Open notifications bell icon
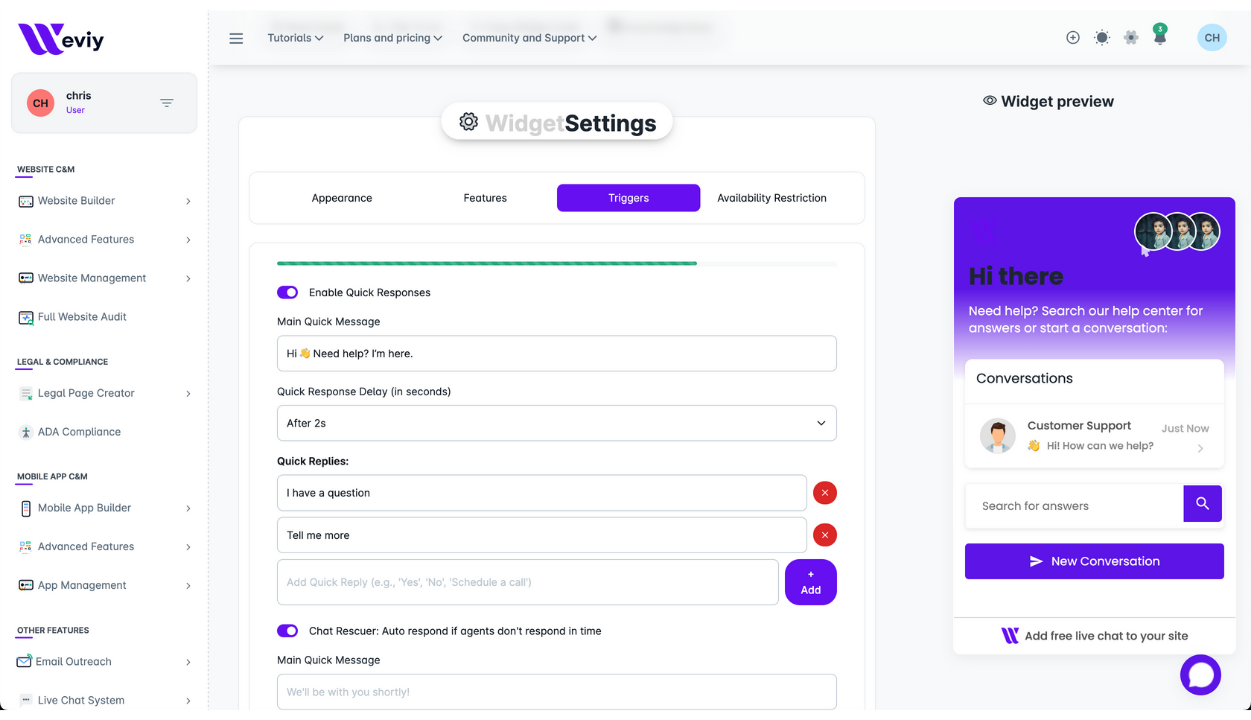1251x720 pixels. (1159, 38)
